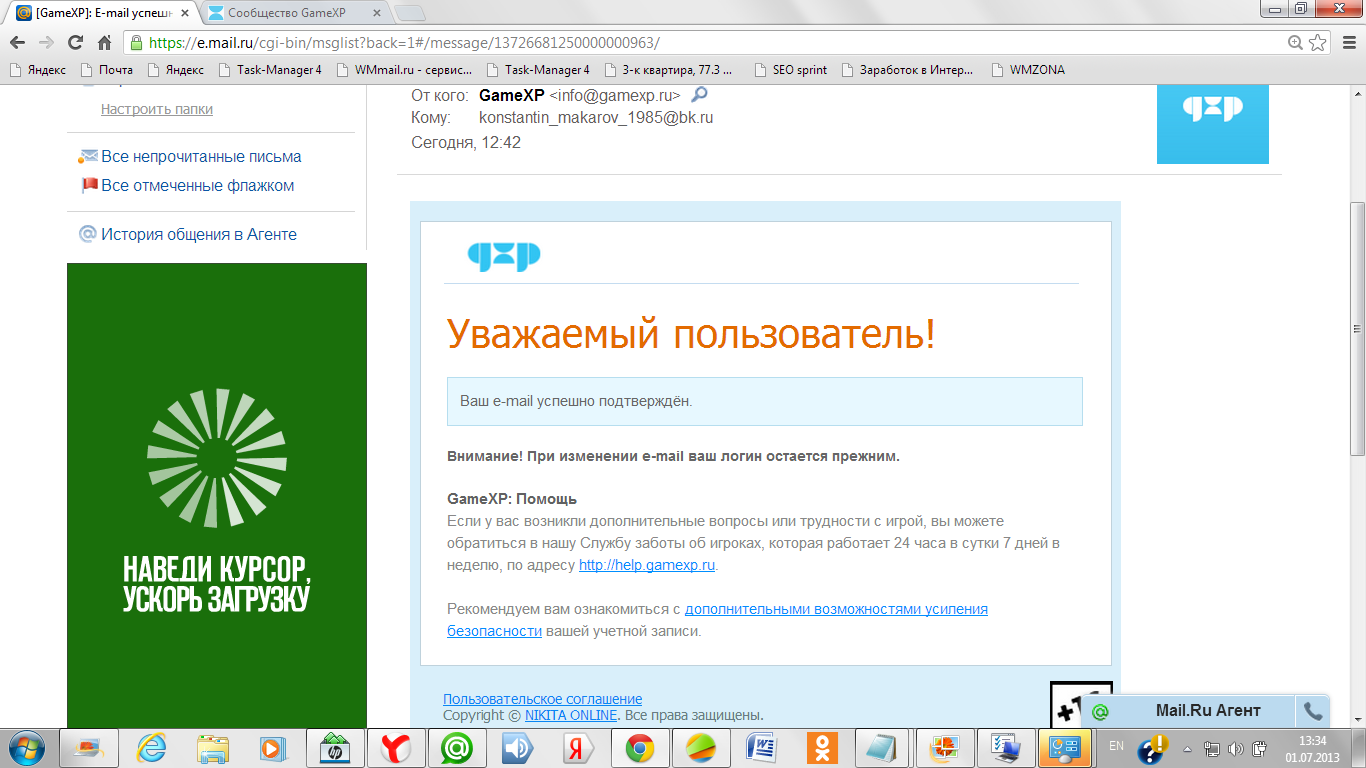The width and height of the screenshot is (1366, 768).
Task: Open Все непрочитанные письма
Action: pos(201,156)
